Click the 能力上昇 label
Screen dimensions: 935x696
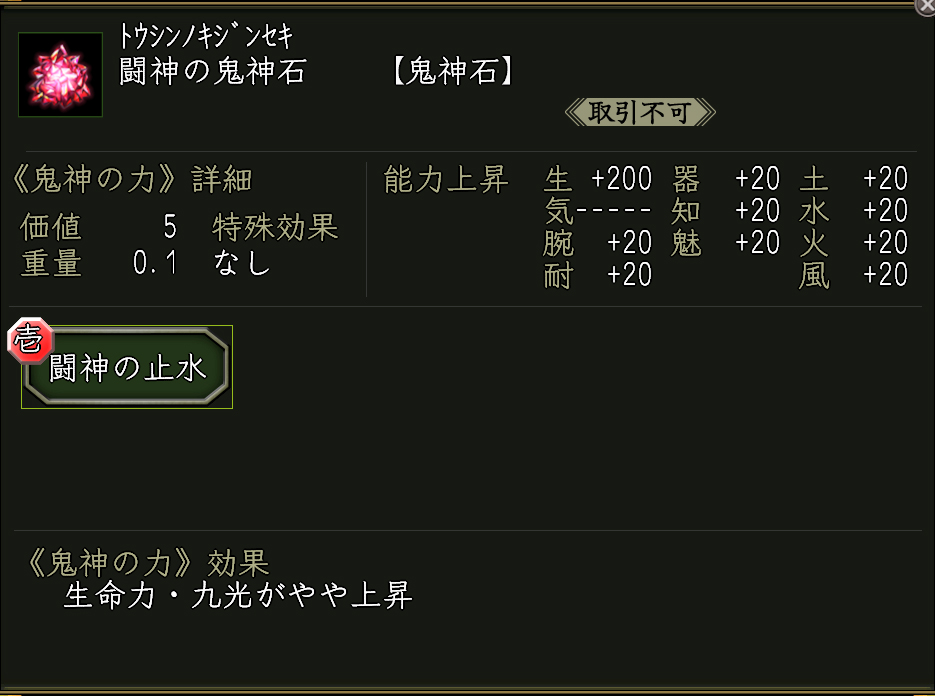446,180
